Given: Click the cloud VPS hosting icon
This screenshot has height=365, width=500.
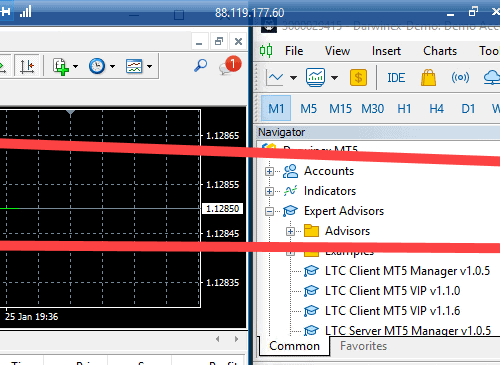Looking at the screenshot, I should pyautogui.click(x=492, y=78).
